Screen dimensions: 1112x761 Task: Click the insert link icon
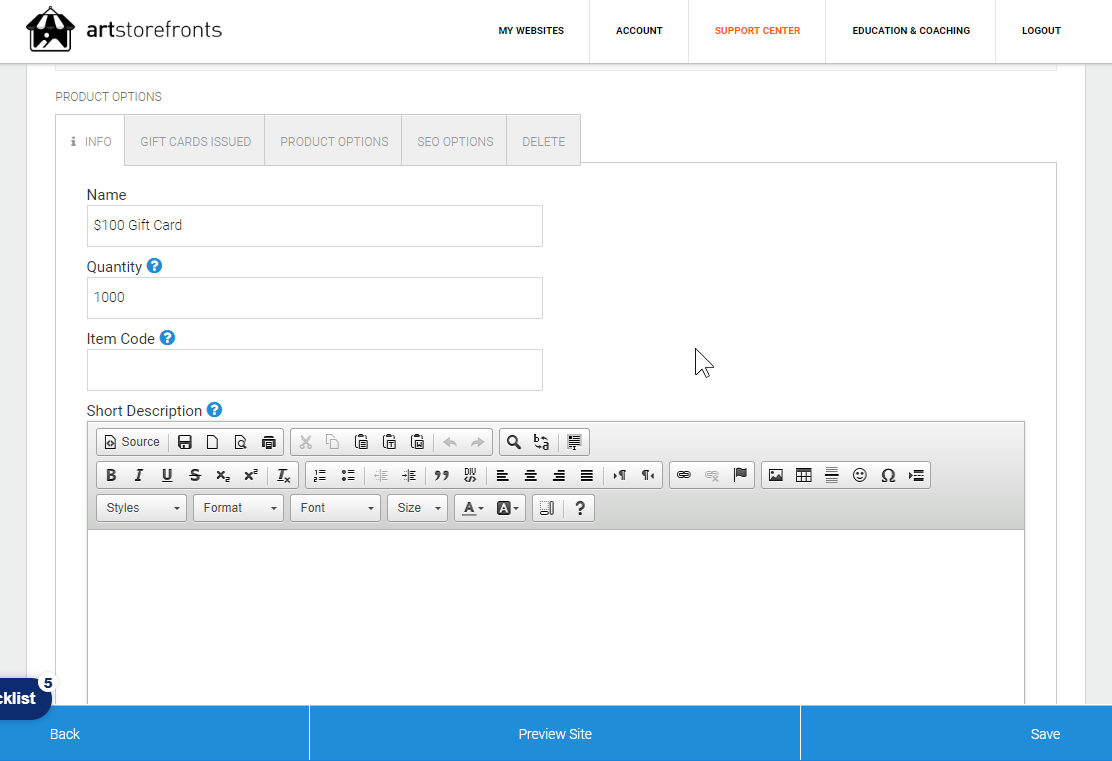tap(684, 475)
